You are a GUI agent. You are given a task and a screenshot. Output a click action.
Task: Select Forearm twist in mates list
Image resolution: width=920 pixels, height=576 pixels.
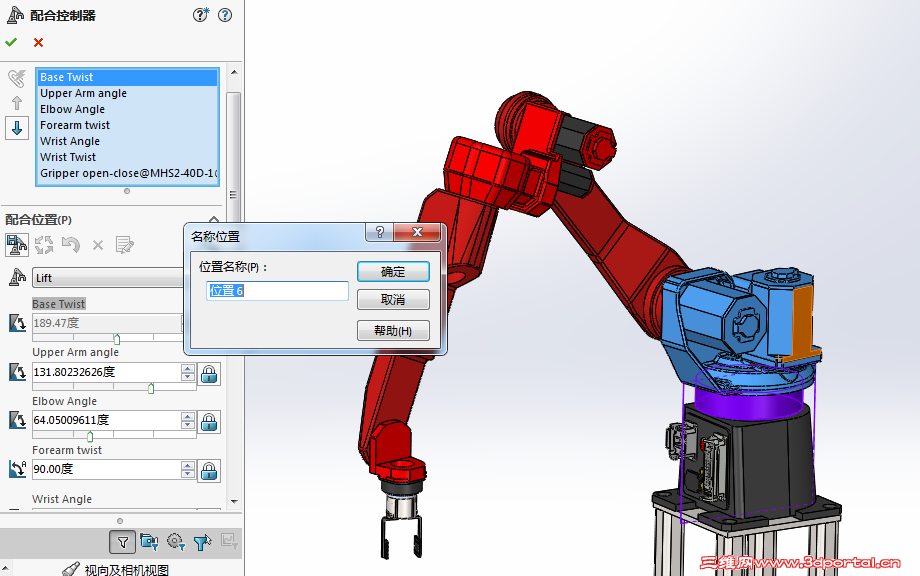pyautogui.click(x=127, y=125)
